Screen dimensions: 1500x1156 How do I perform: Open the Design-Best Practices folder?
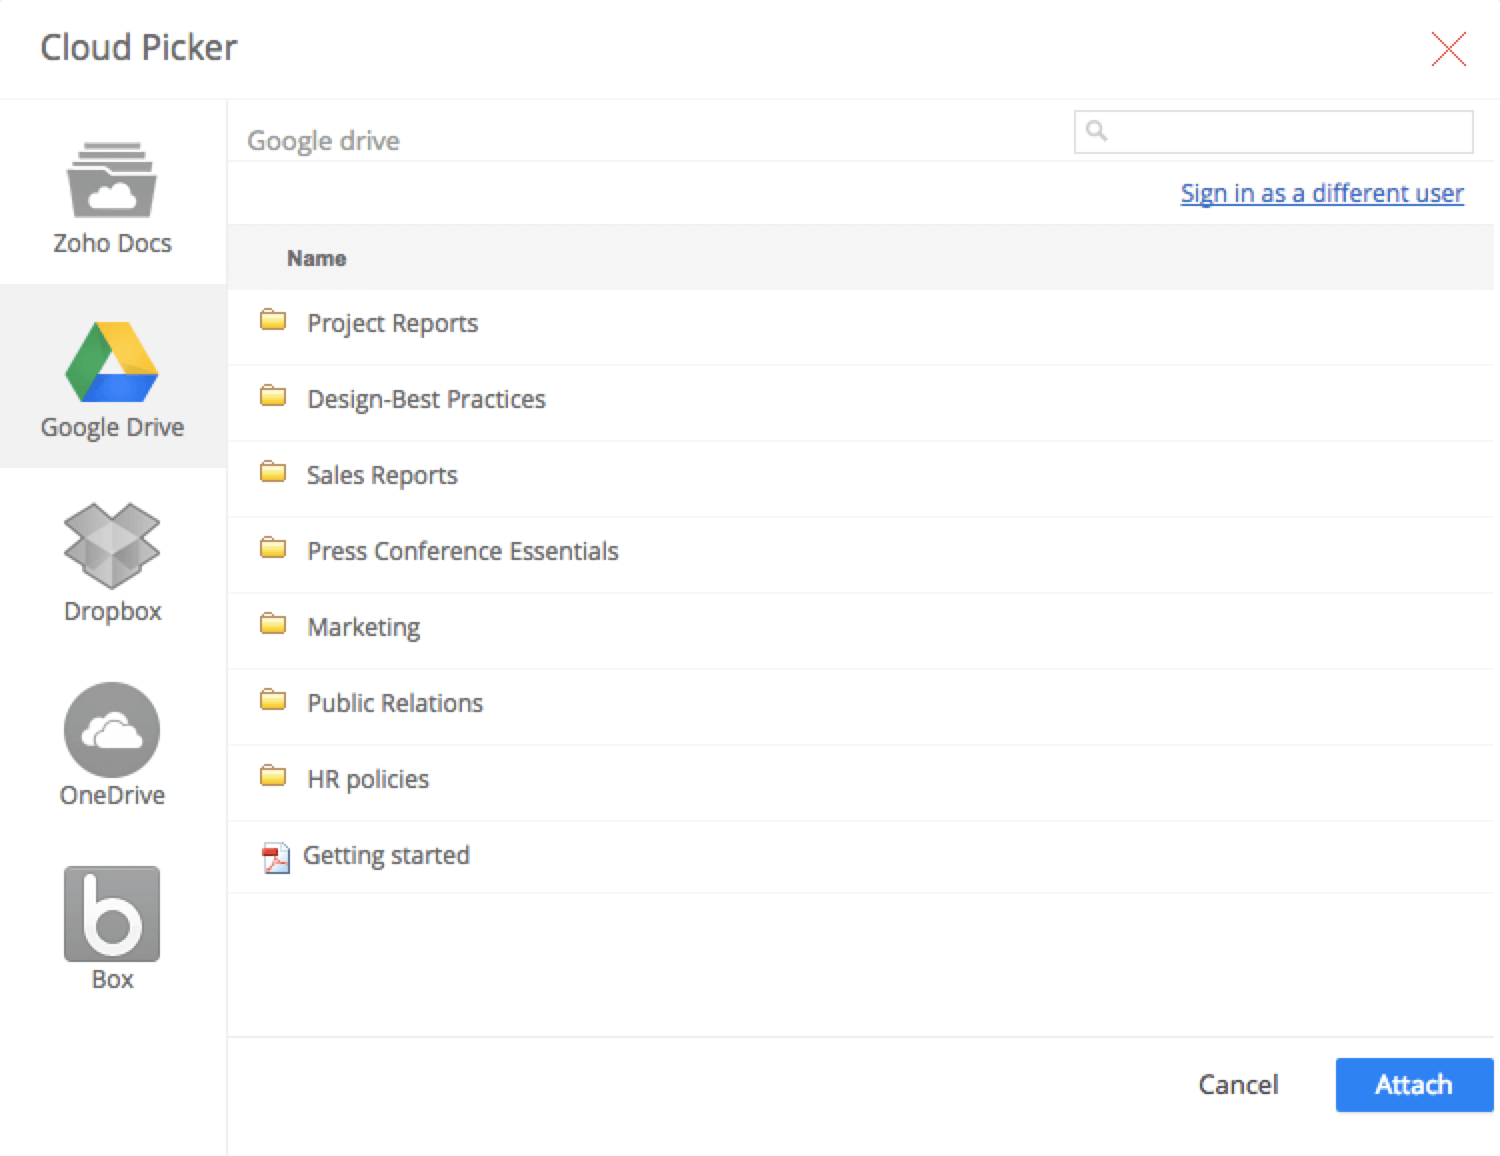[x=426, y=399]
